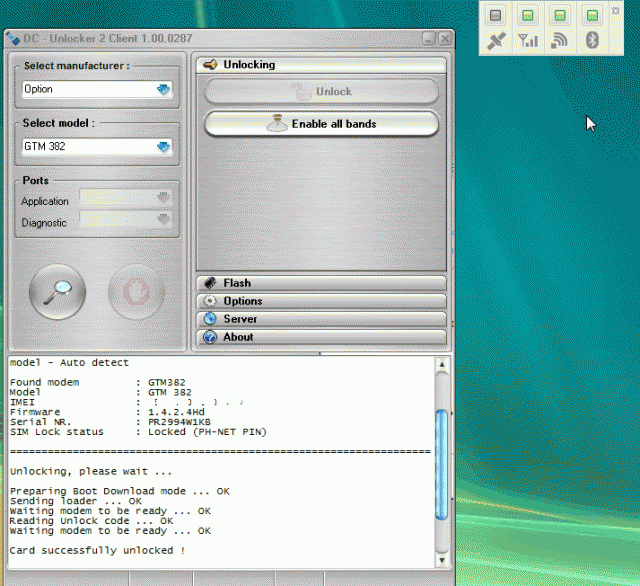Click 'Unlocking, please wait ...' log line
Image resolution: width=640 pixels, height=586 pixels.
(x=91, y=472)
